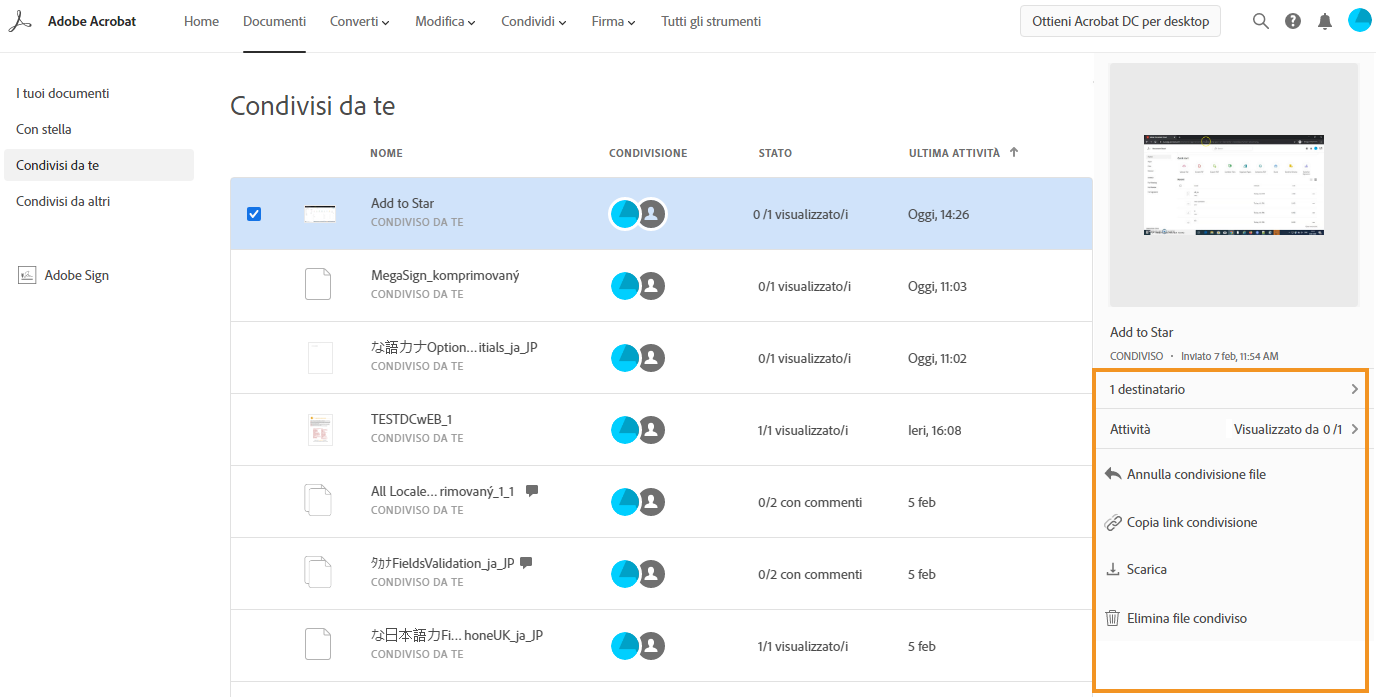Screen dimensions: 1376x697
Task: Click the Elimina file condiviso trash icon
Action: (x=1112, y=618)
